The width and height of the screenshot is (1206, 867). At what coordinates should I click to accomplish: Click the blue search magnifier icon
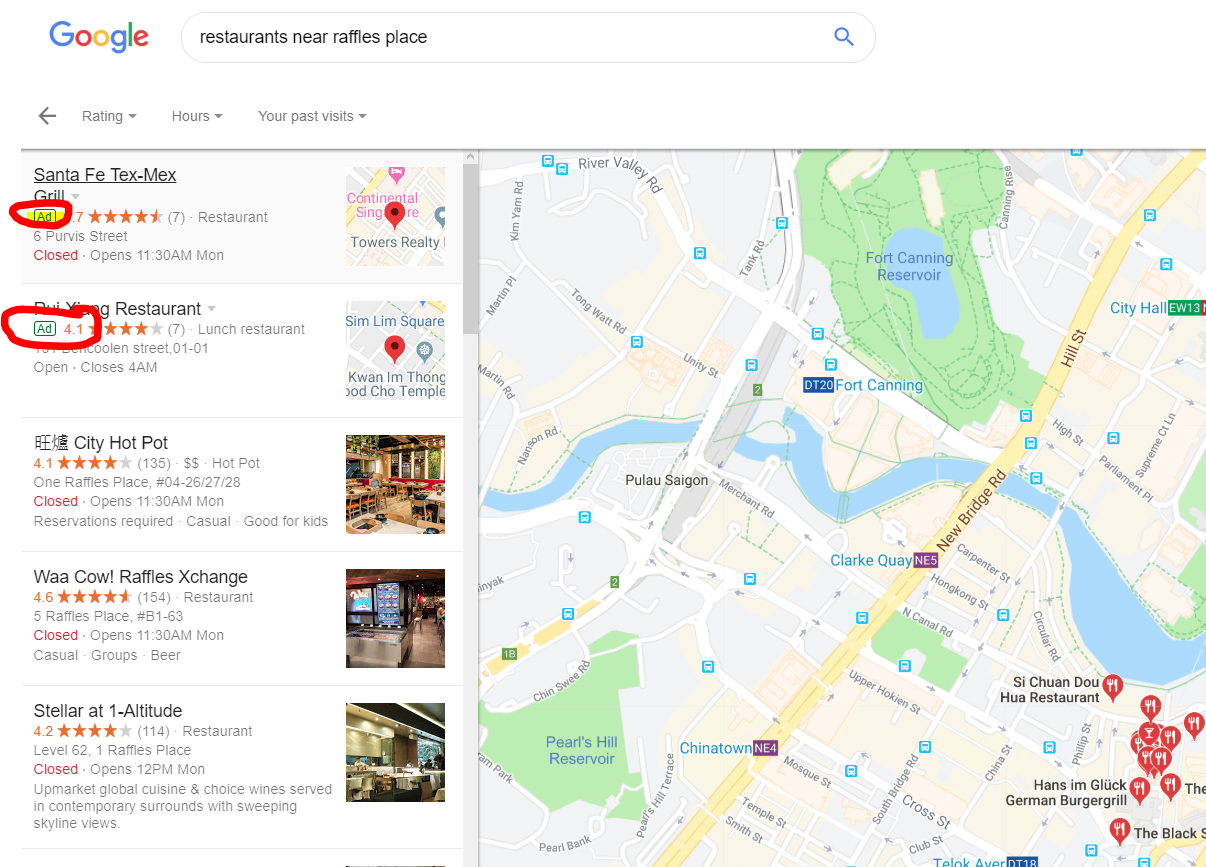point(844,37)
